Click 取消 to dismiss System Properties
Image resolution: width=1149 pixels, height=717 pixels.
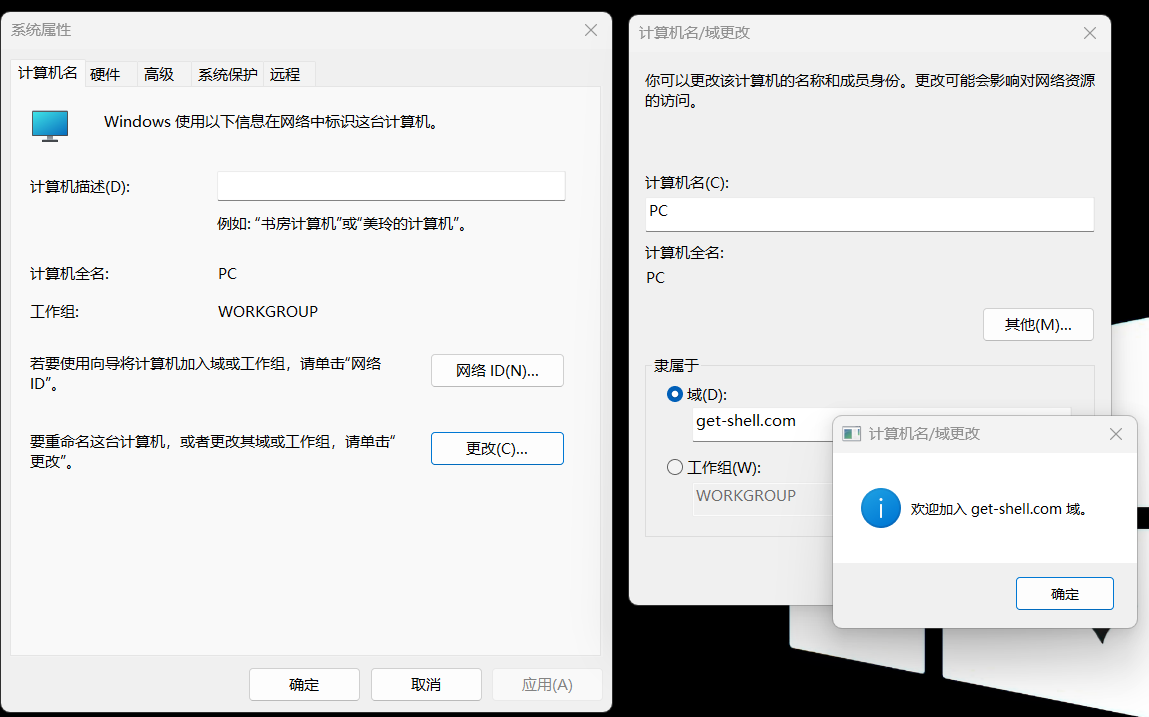(426, 684)
